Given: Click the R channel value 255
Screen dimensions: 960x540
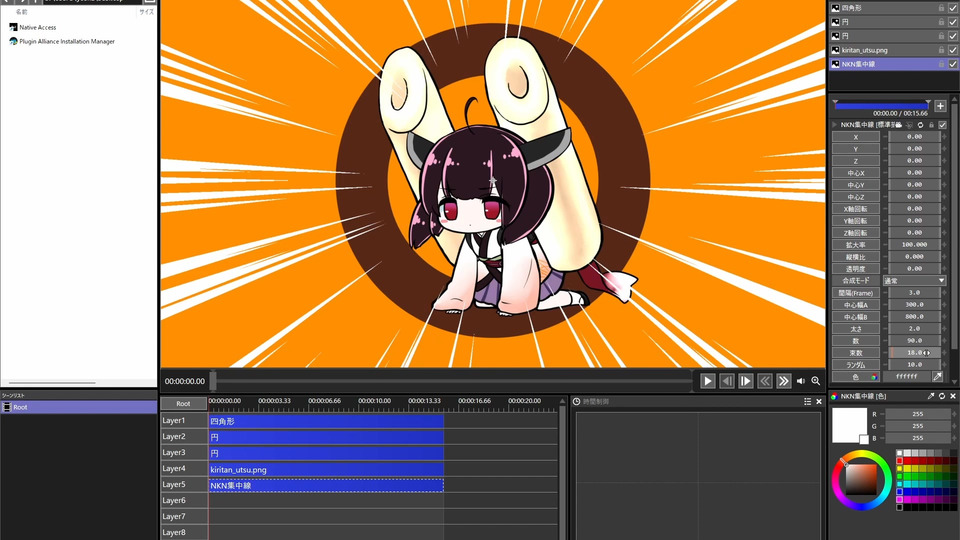Looking at the screenshot, I should [918, 414].
